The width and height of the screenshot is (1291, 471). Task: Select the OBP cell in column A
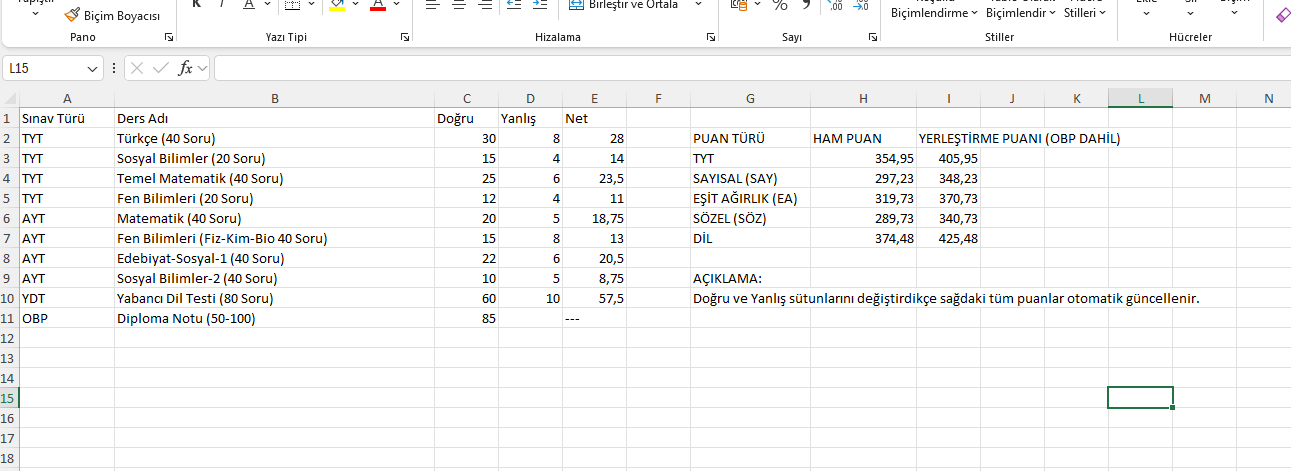pyautogui.click(x=67, y=318)
